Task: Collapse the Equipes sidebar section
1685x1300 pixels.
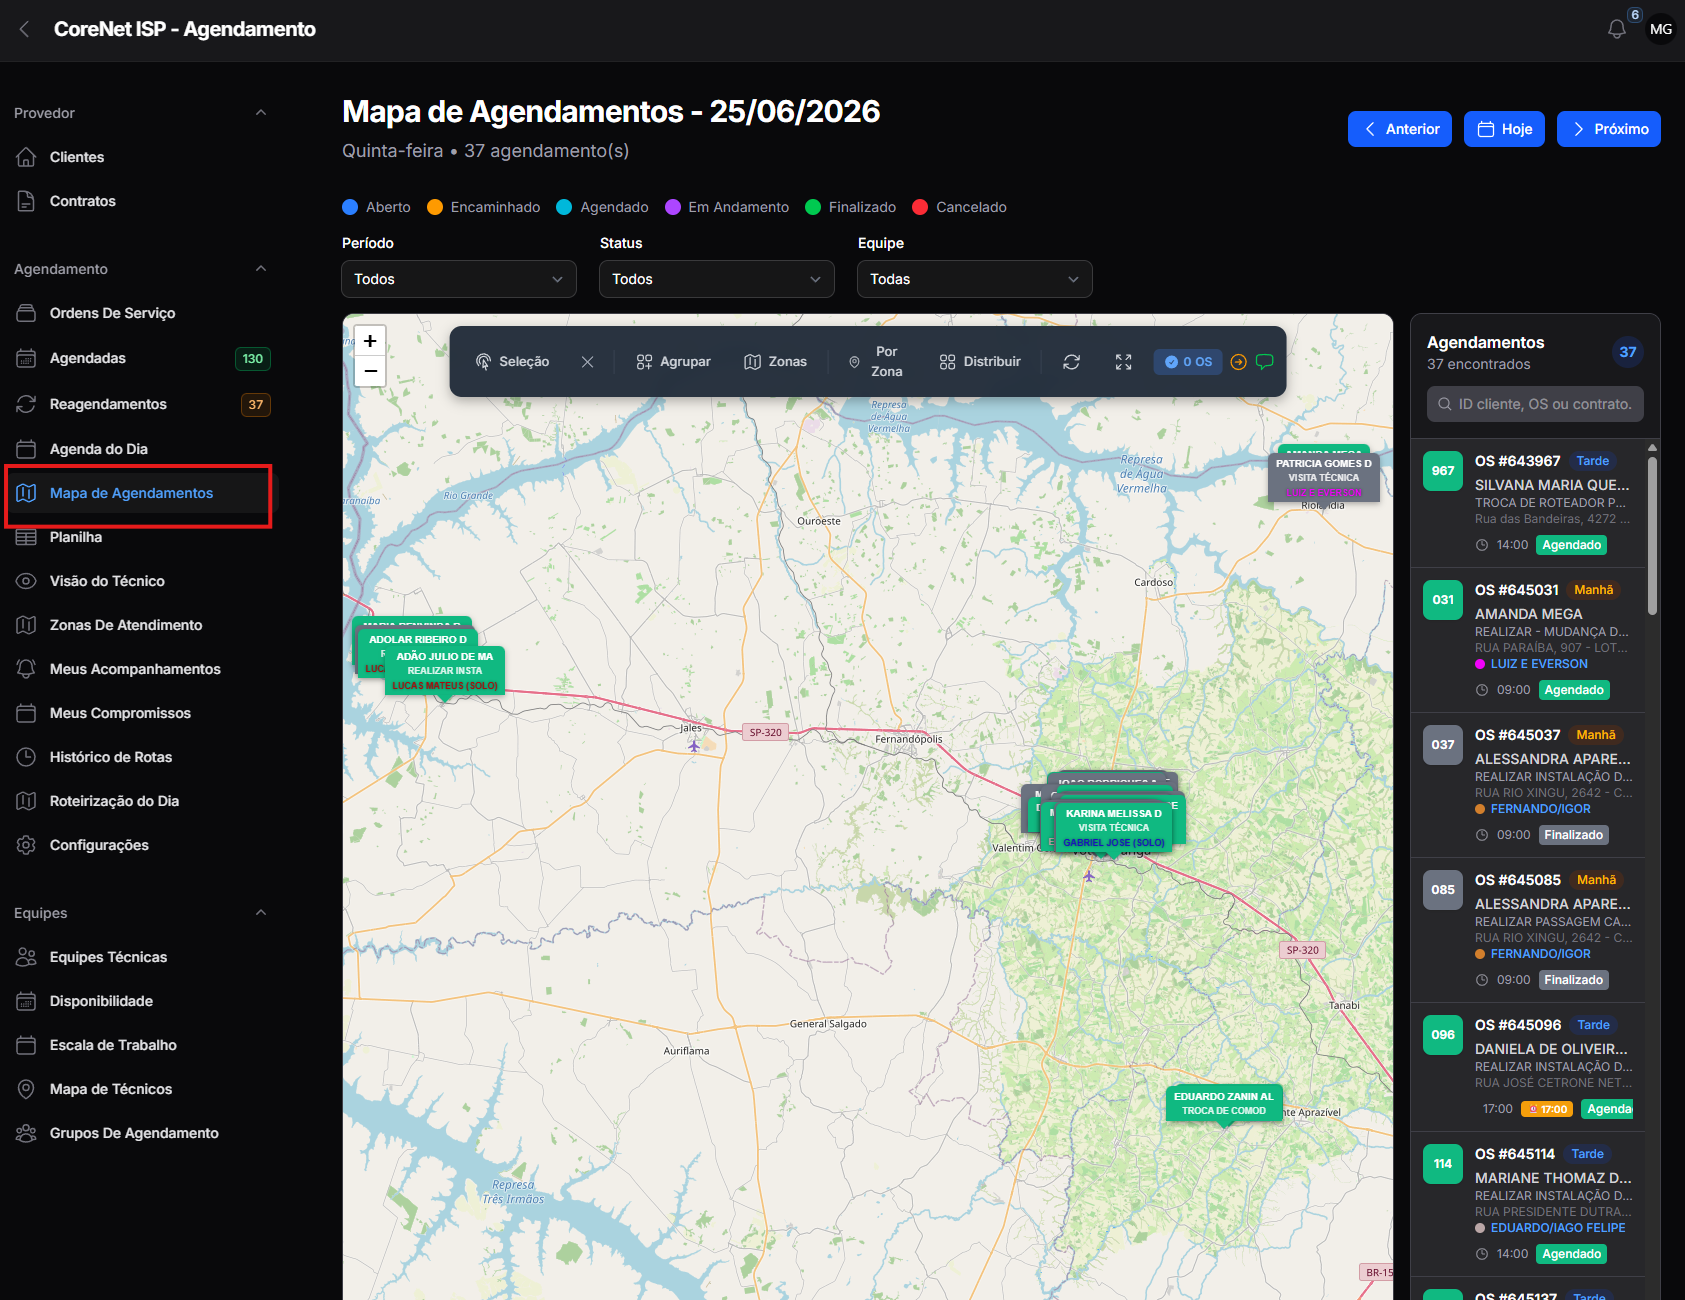Action: 261,913
